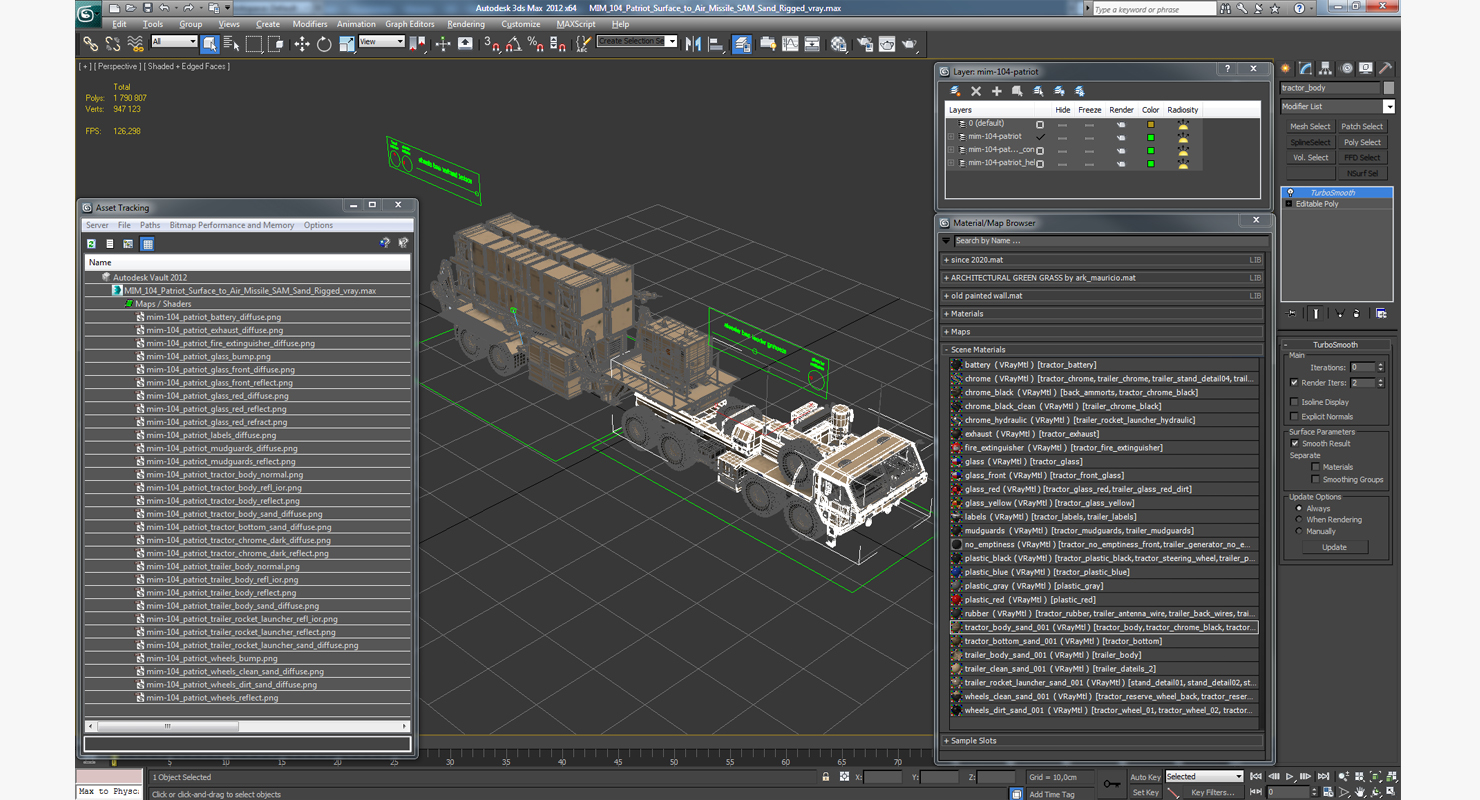Viewport: 1480px width, 800px height.
Task: Open the Manage Layers toolbar icon
Action: 742,44
